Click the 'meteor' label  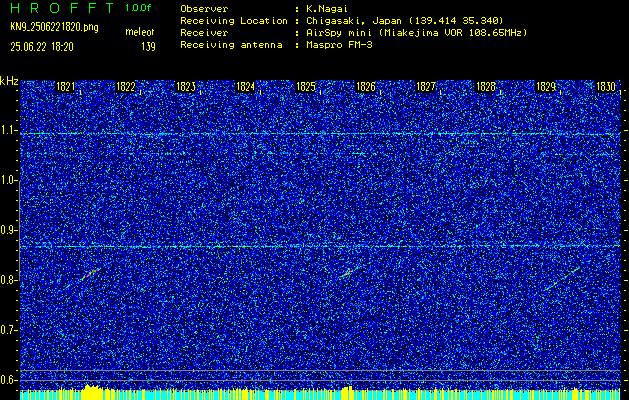pos(140,32)
